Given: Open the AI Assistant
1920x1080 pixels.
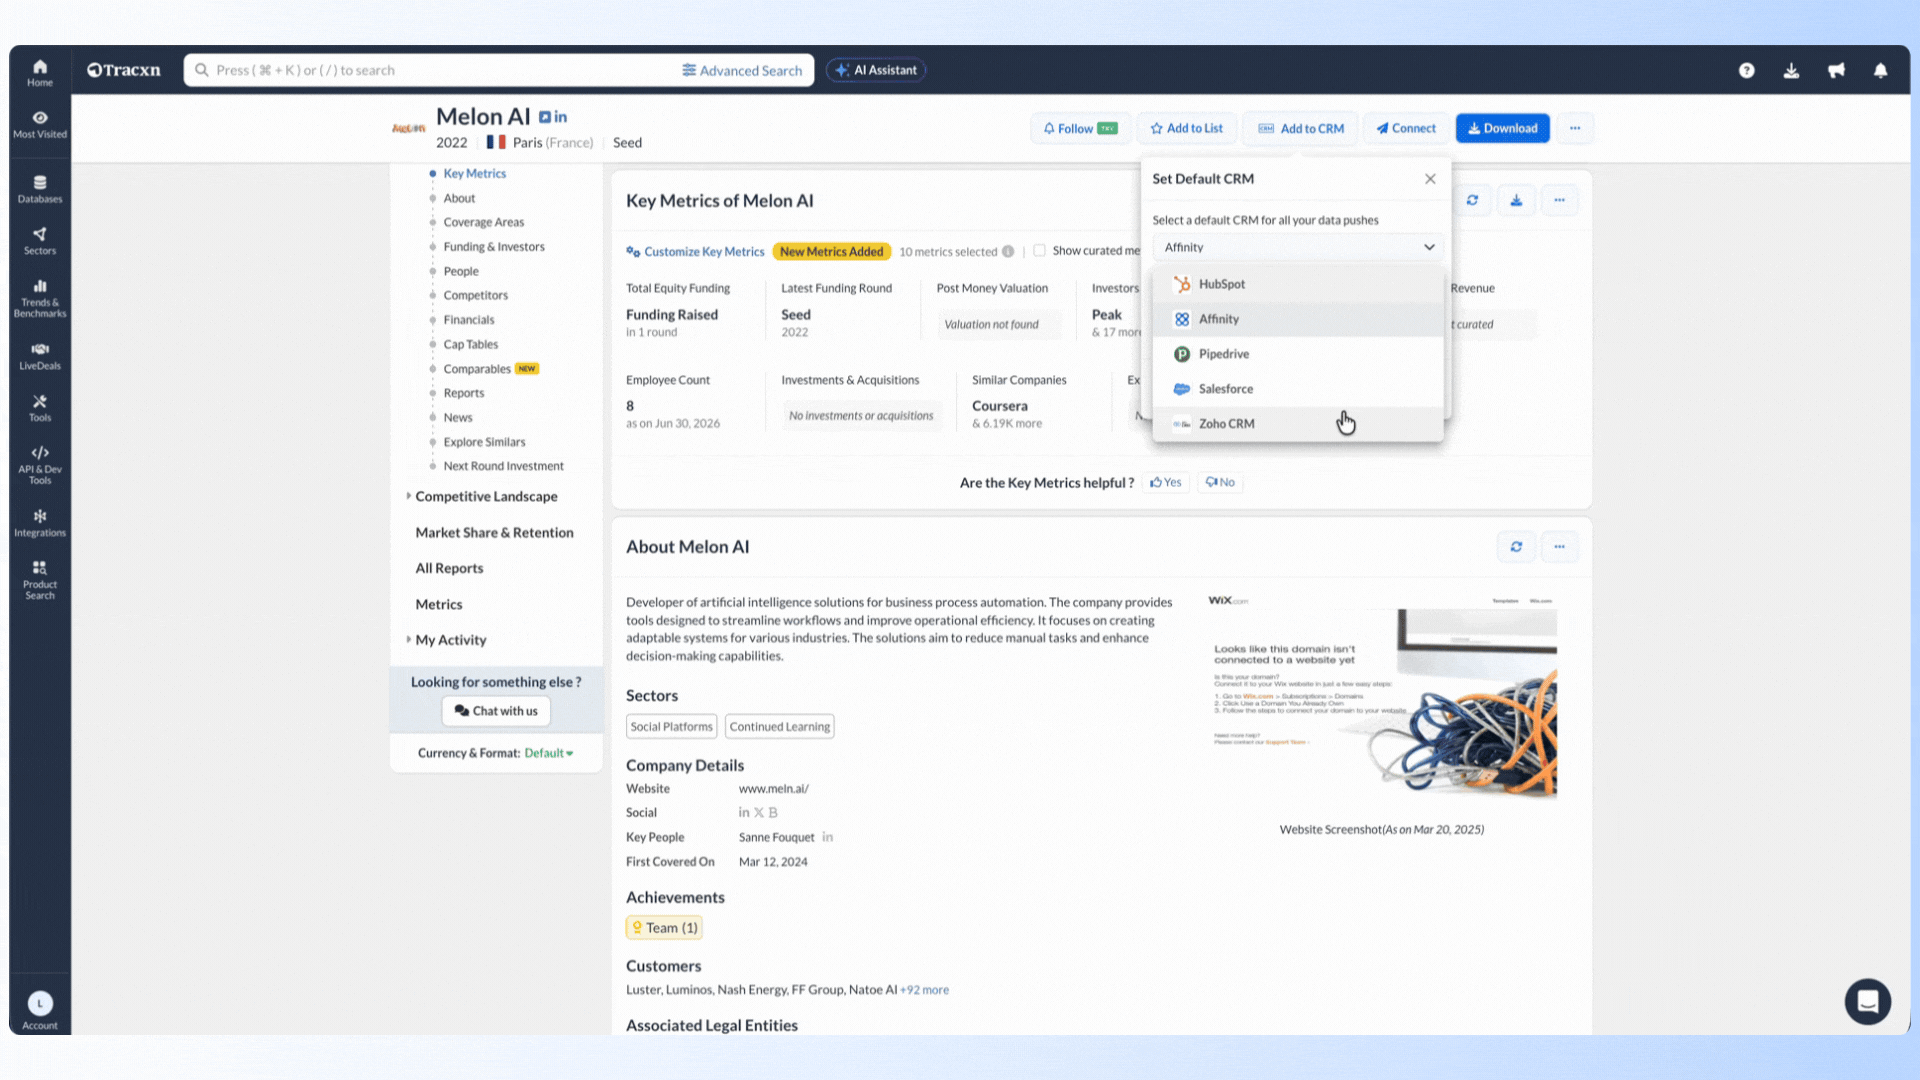Looking at the screenshot, I should [x=876, y=70].
